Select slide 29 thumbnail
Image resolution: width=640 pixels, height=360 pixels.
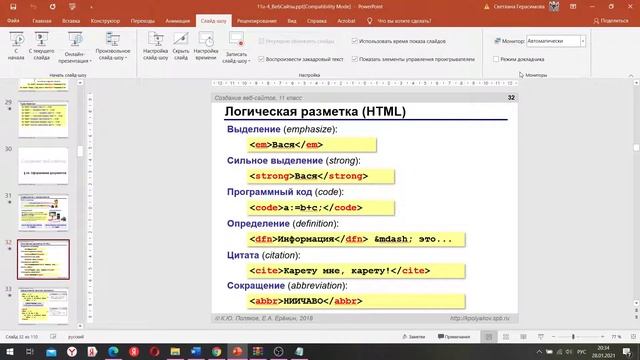pyautogui.click(x=43, y=119)
